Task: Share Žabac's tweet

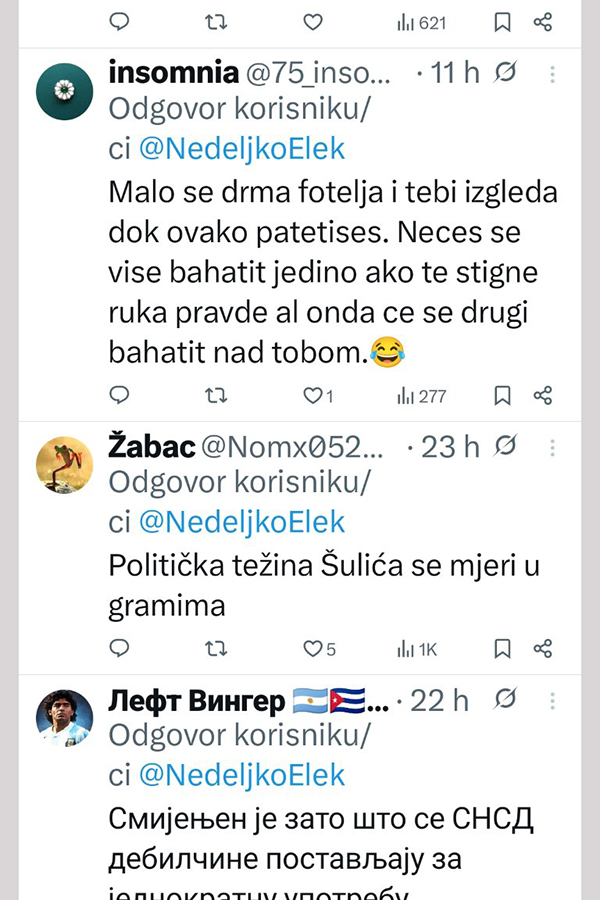Action: click(x=543, y=649)
